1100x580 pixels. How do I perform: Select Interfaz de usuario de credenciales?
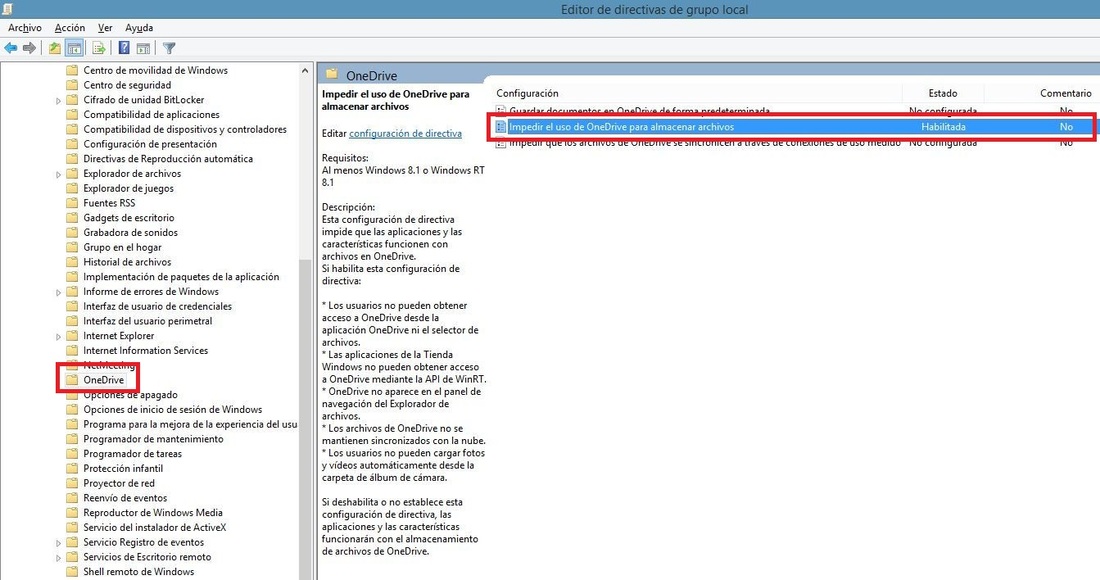(x=157, y=306)
